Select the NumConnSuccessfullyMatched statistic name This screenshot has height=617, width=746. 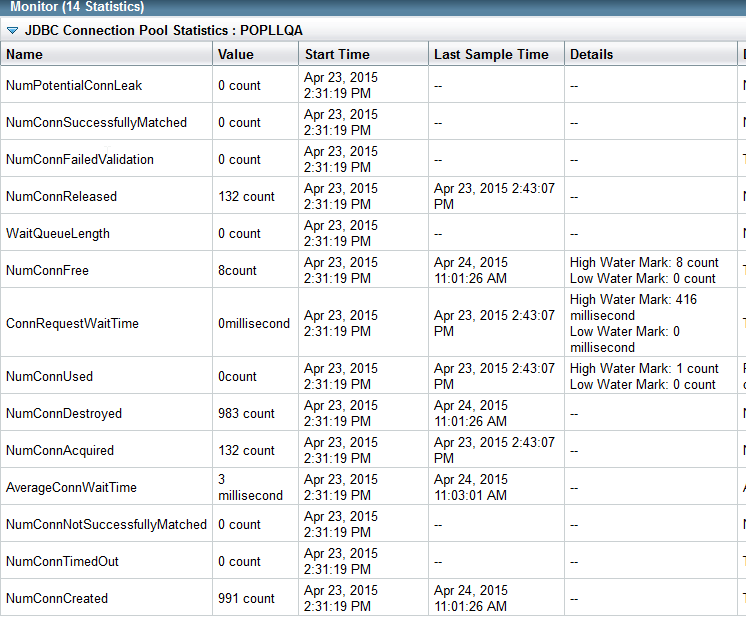96,123
